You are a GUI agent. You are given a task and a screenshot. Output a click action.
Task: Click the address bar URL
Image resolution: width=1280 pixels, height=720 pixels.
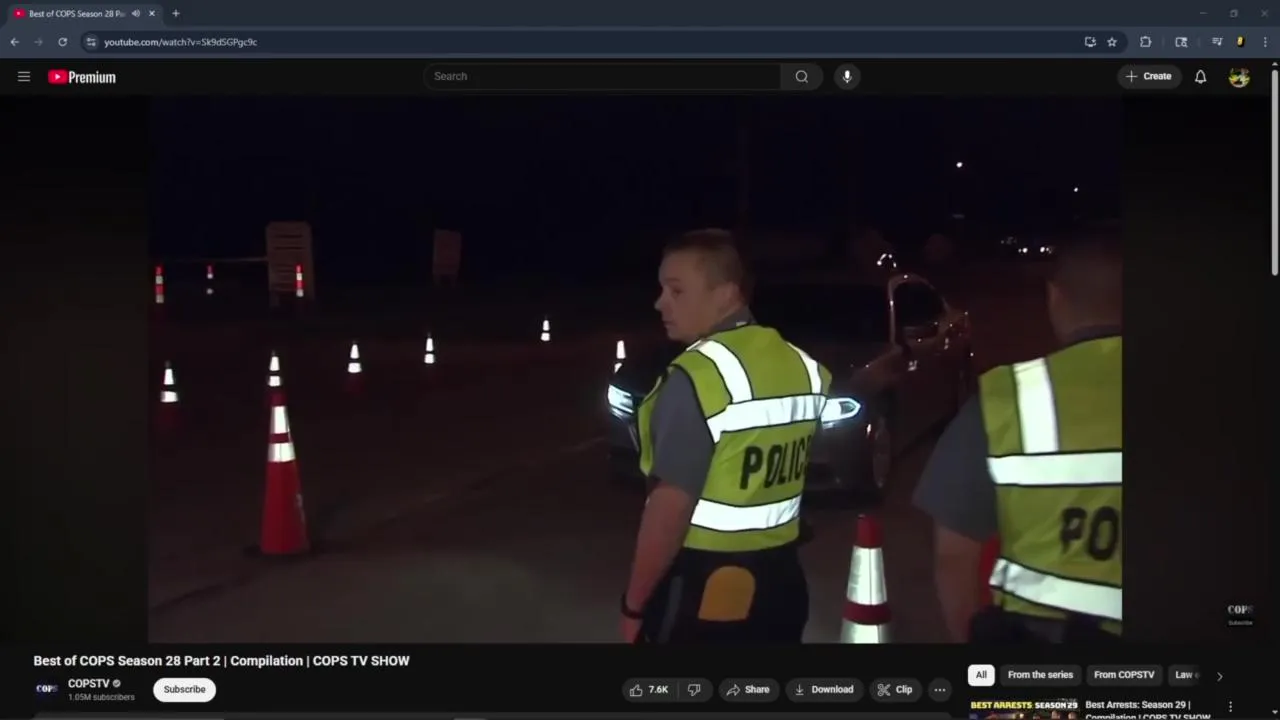click(x=181, y=42)
